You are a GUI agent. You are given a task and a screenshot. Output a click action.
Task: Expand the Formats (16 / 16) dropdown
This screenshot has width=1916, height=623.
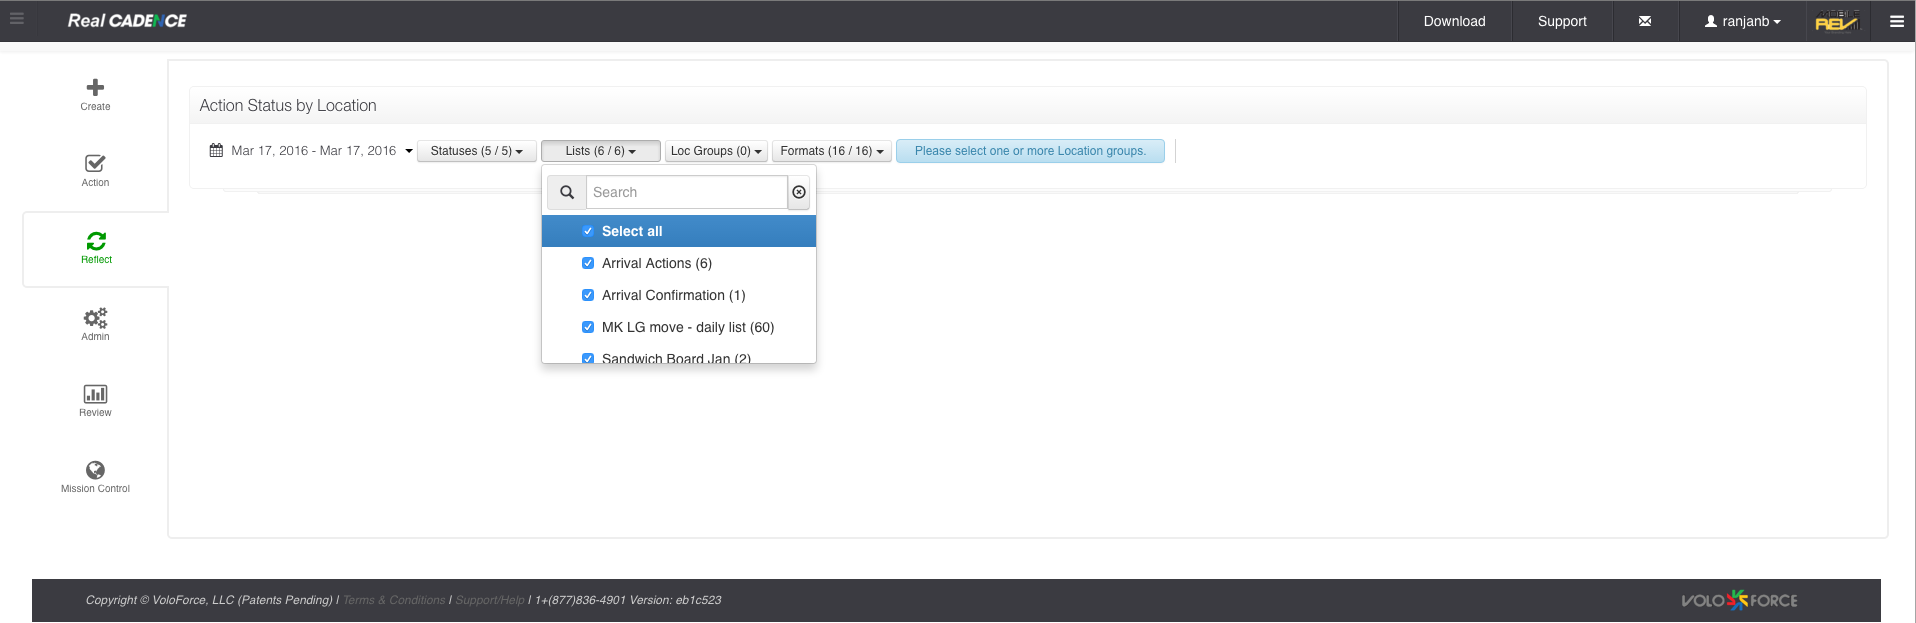coord(831,151)
